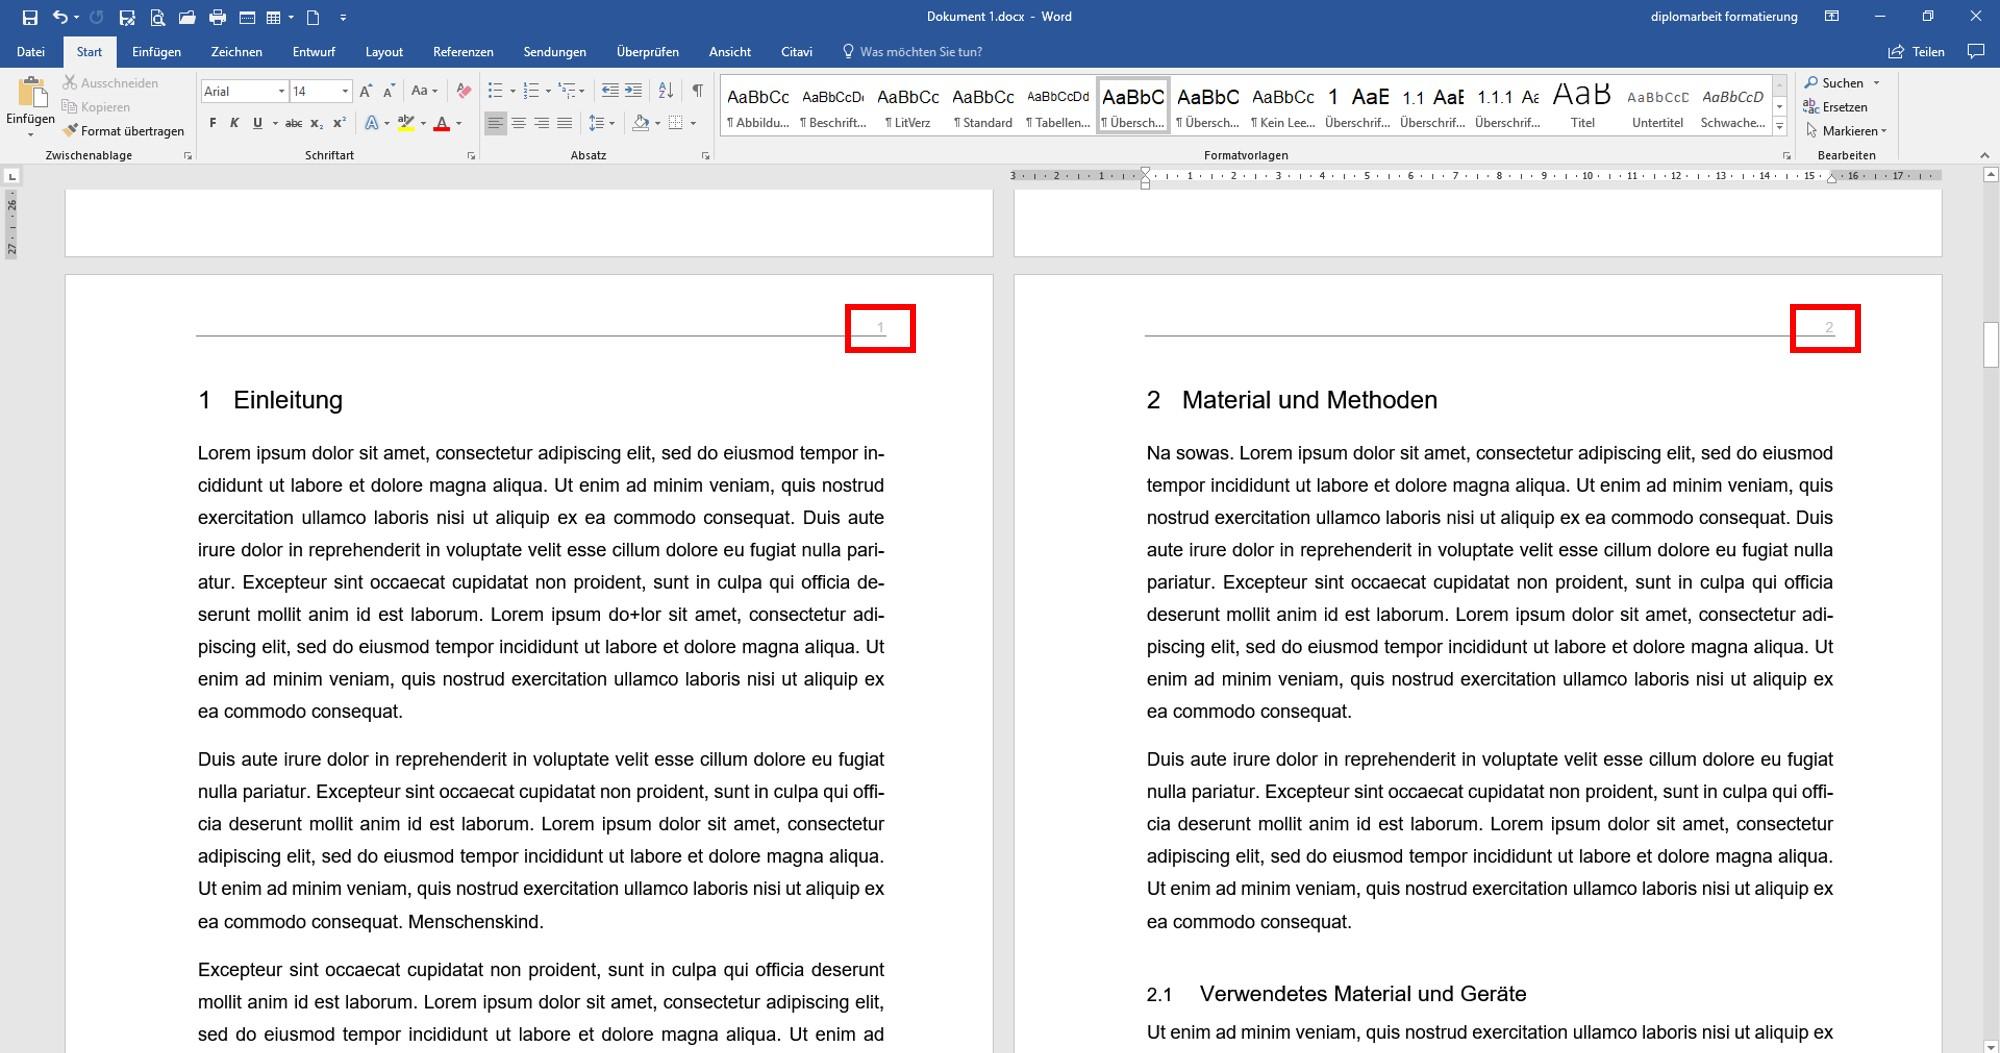The height and width of the screenshot is (1053, 2000).
Task: Click the vertical scrollbar thumb
Action: pyautogui.click(x=1990, y=345)
